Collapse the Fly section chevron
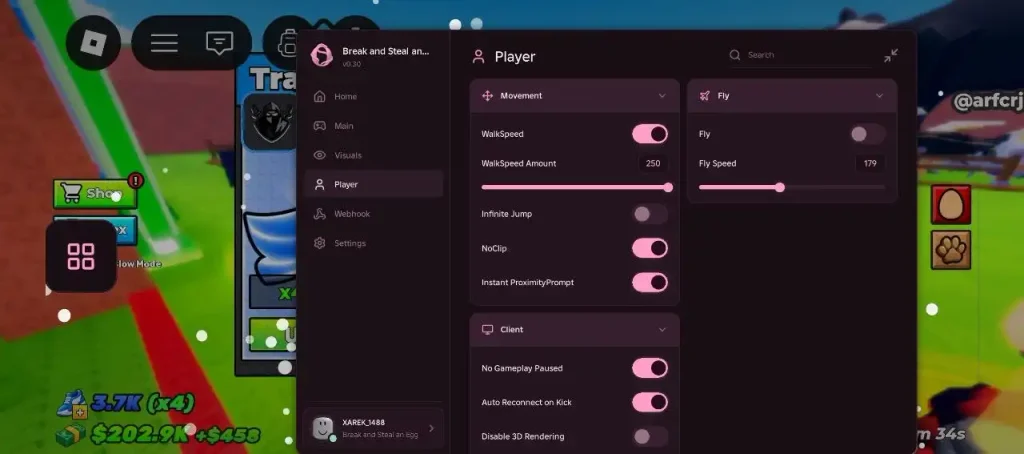The height and width of the screenshot is (454, 1024). pos(880,96)
